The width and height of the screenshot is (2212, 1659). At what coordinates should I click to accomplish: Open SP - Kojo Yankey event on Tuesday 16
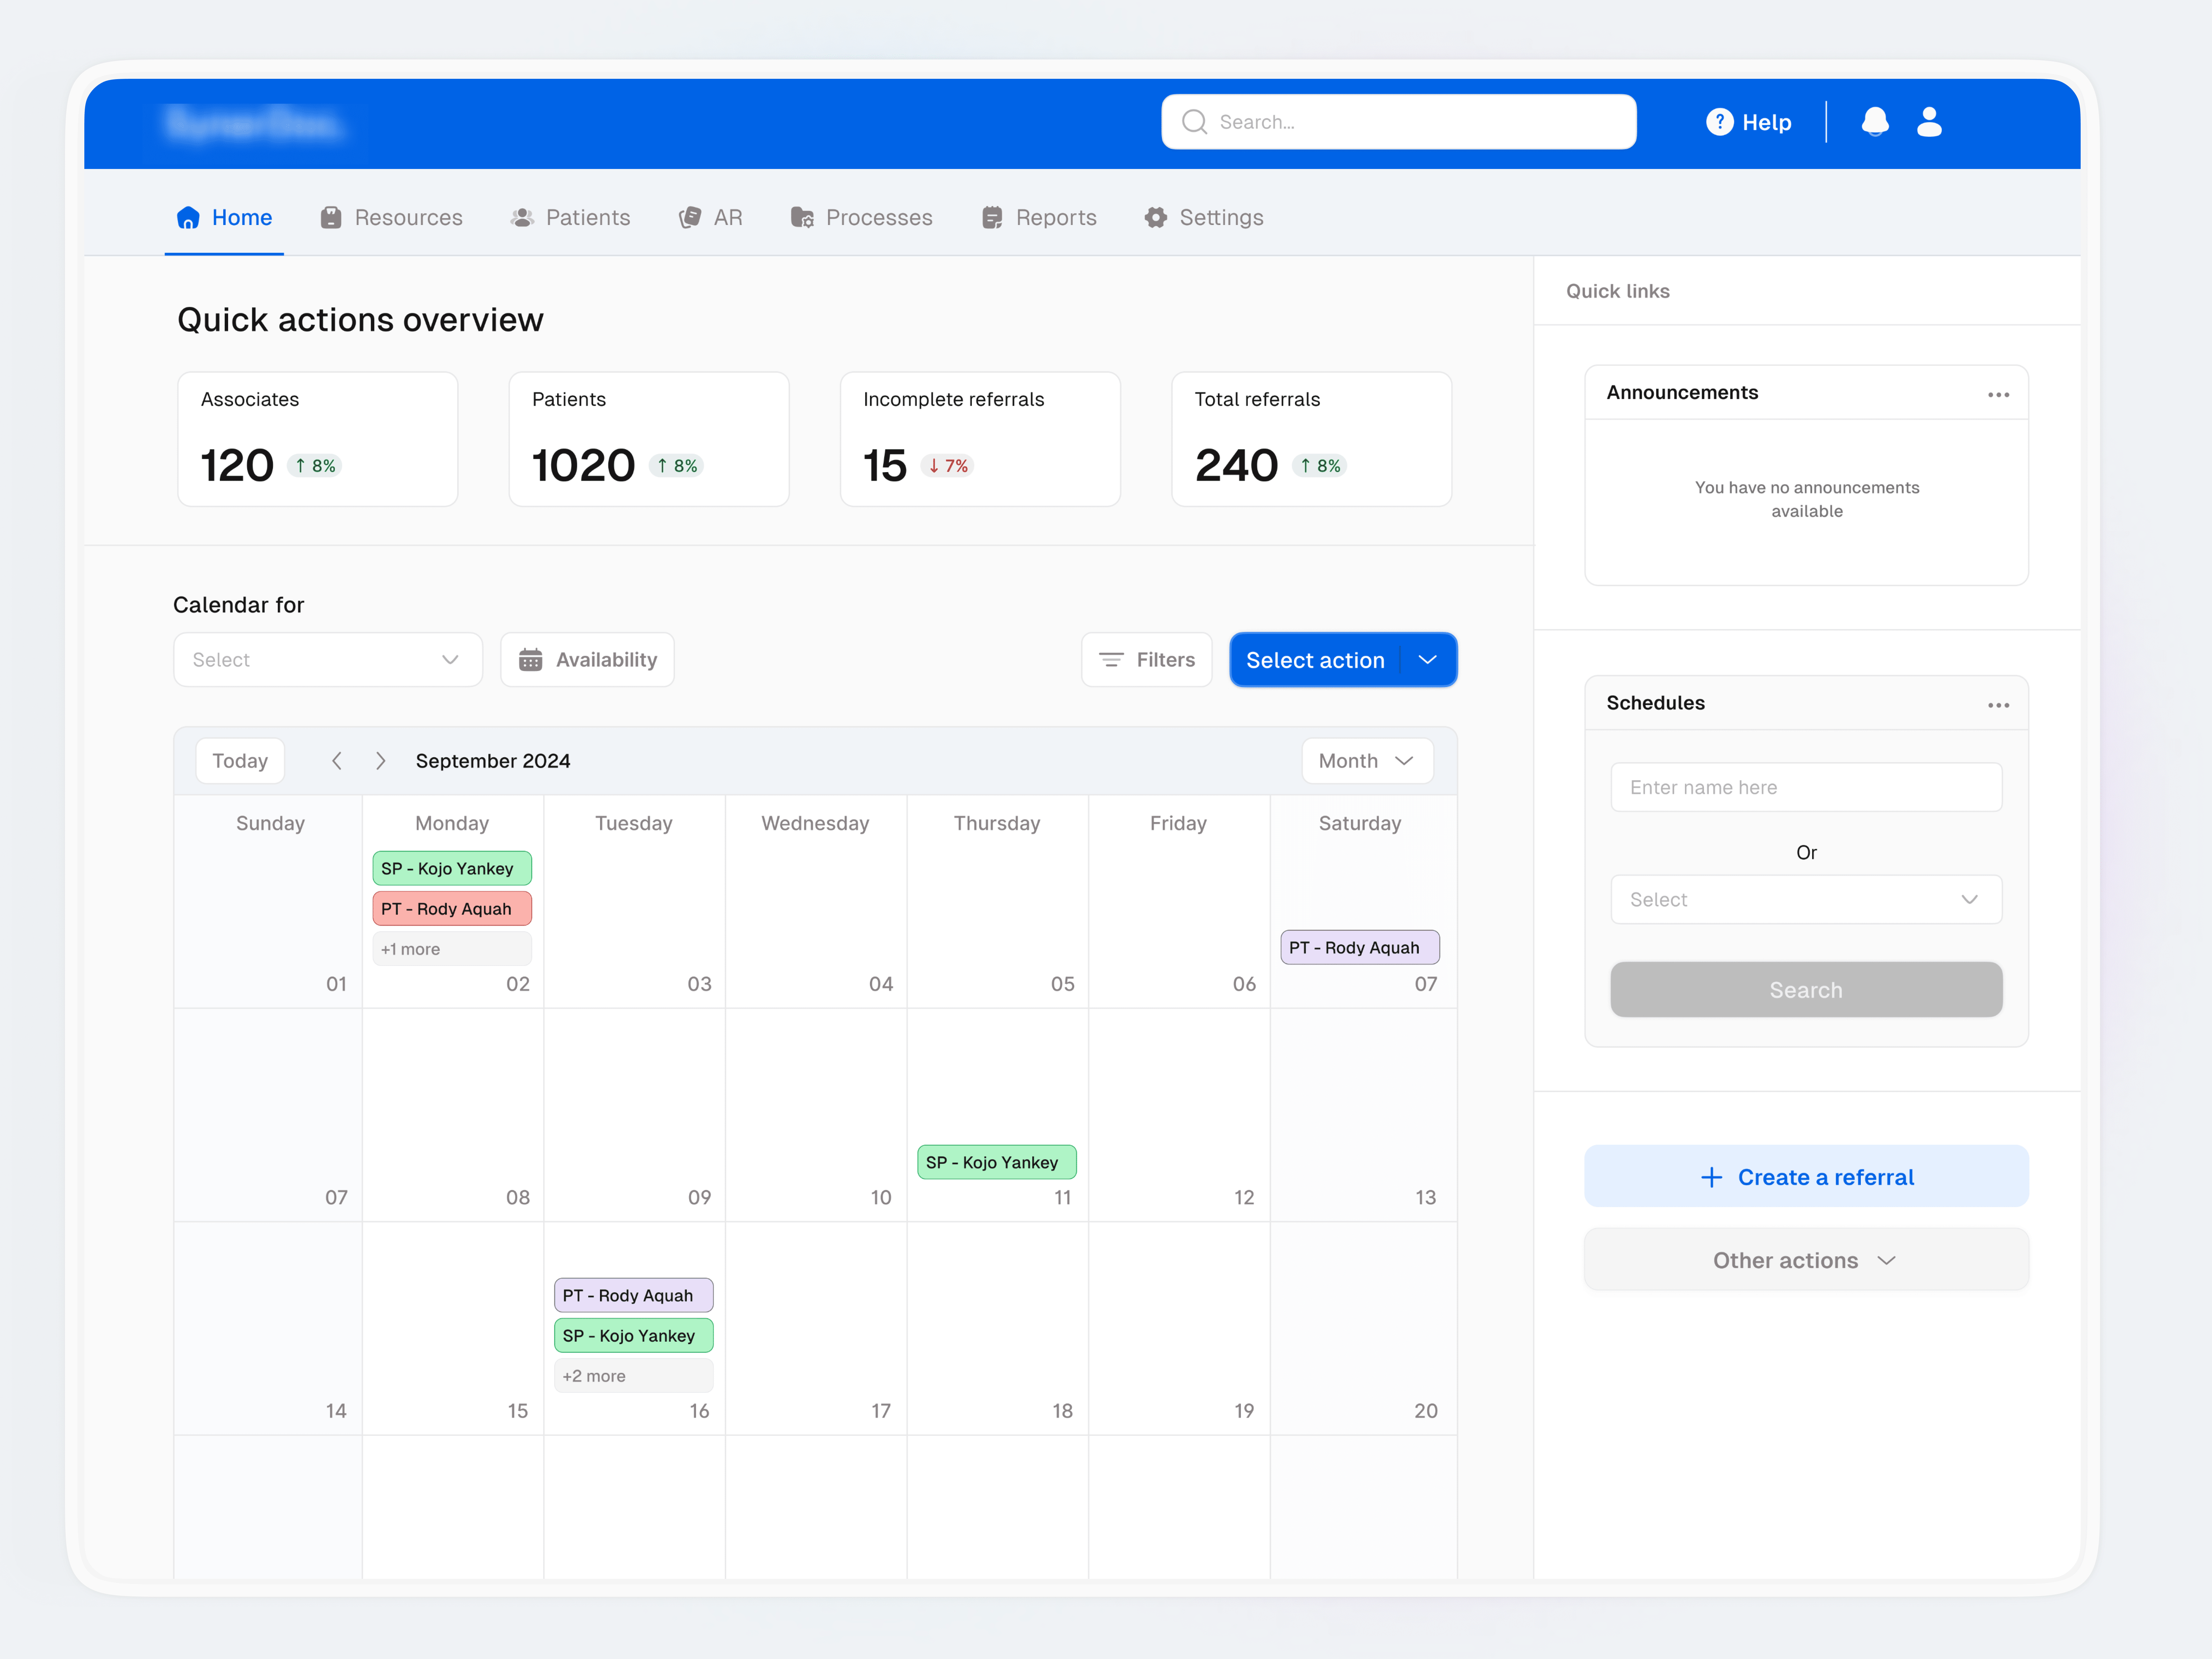click(x=634, y=1336)
